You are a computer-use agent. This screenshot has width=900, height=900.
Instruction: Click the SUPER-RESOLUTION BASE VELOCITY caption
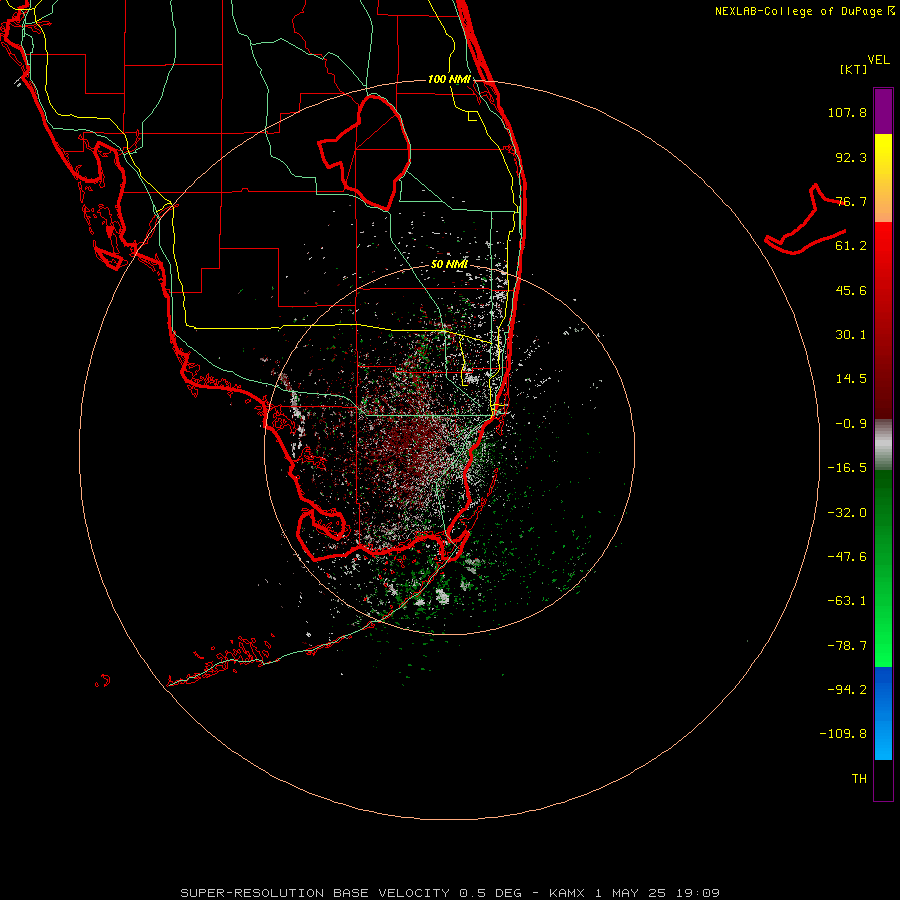(315, 893)
